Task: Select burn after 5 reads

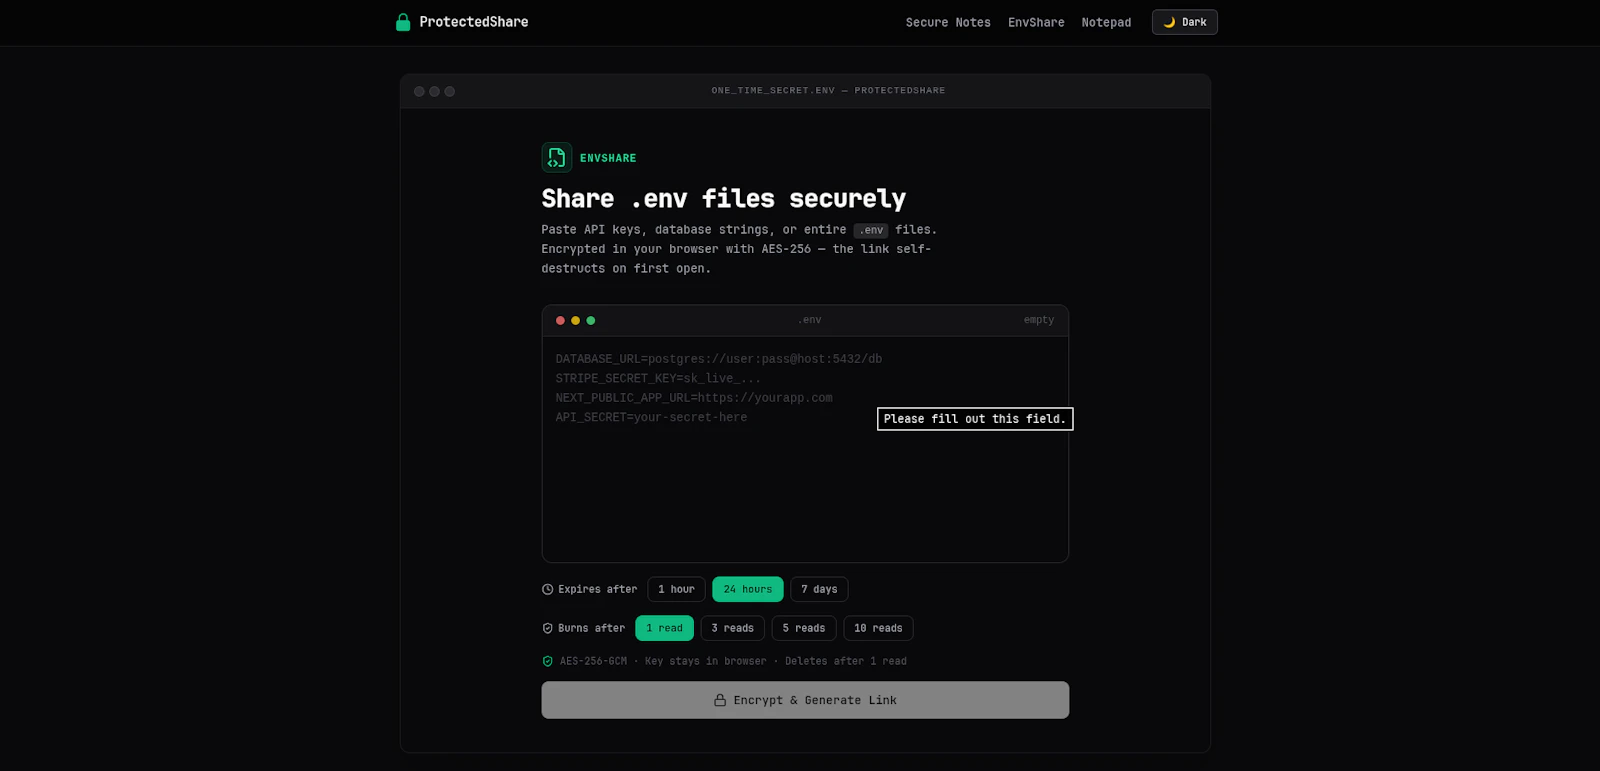Action: pos(804,628)
